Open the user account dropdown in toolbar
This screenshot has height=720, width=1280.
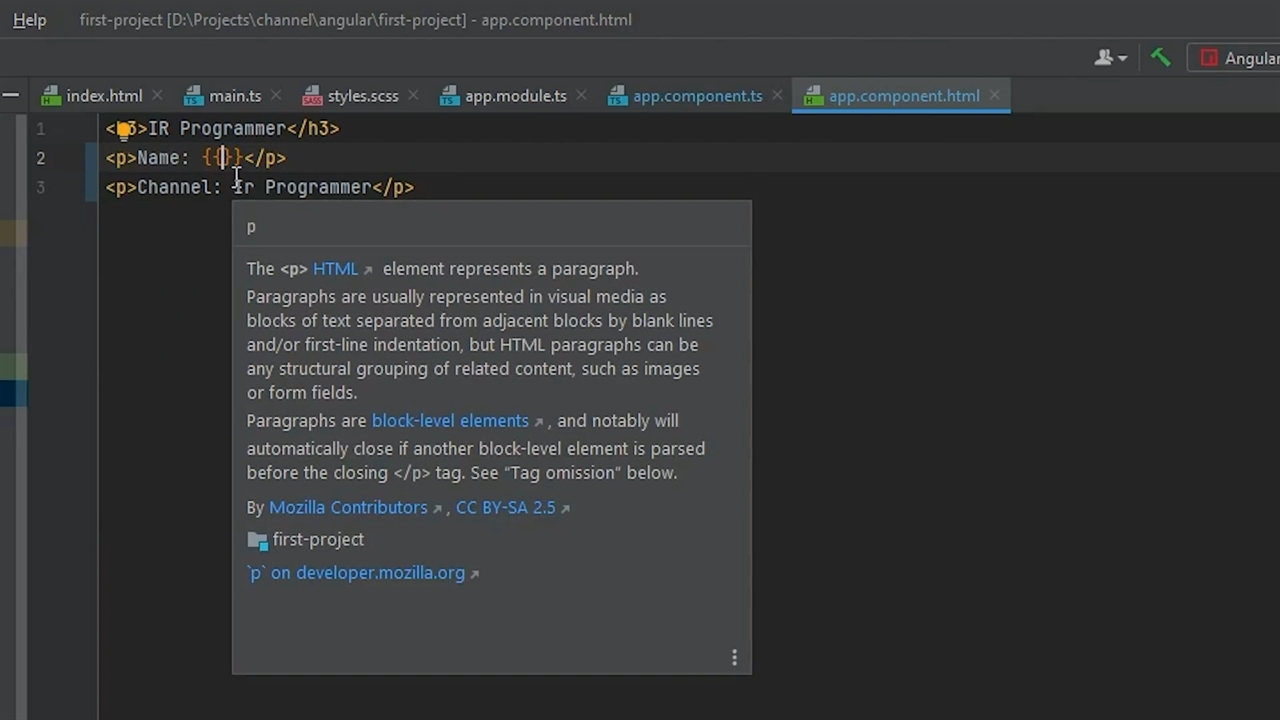(x=1110, y=58)
